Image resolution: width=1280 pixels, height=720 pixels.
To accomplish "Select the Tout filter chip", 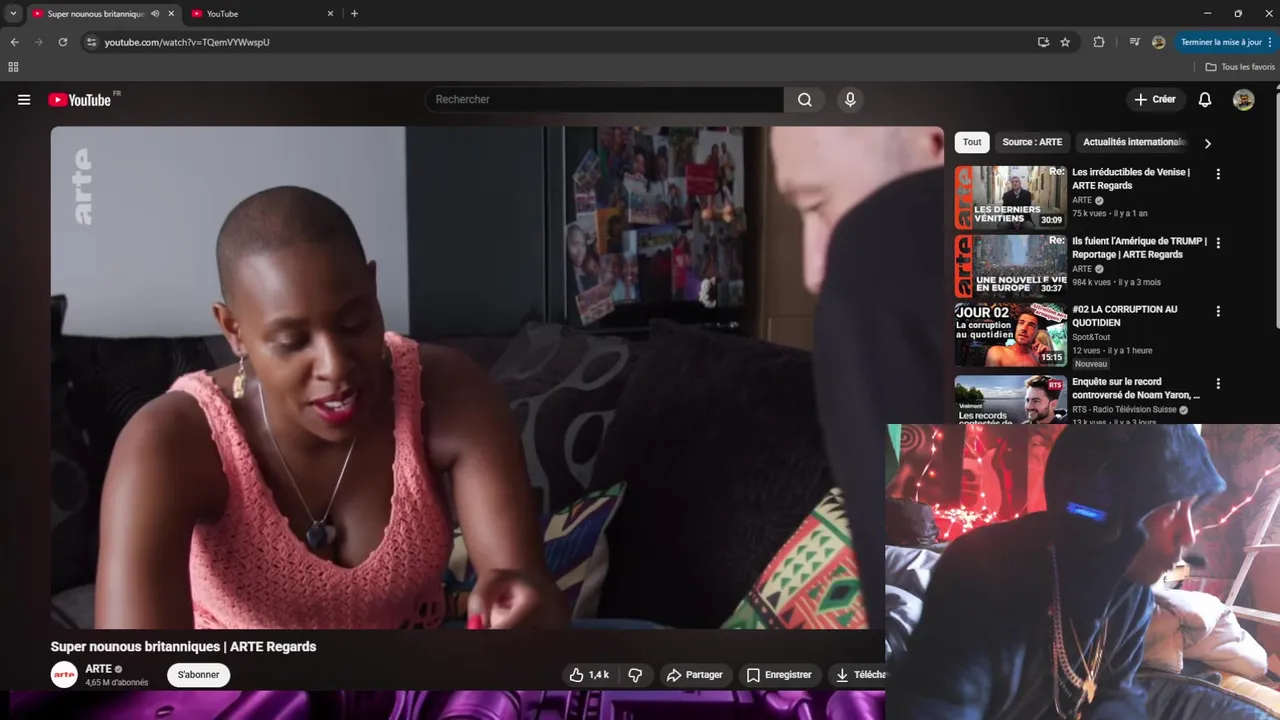I will coord(972,142).
